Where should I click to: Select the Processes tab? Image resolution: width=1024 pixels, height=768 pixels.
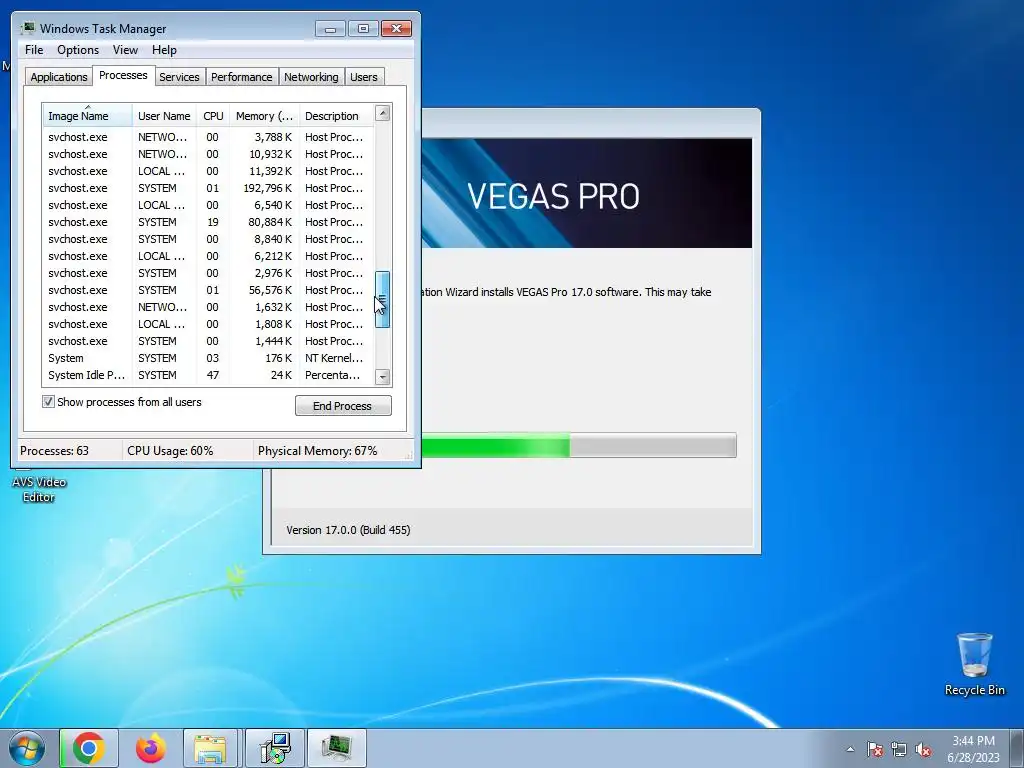pyautogui.click(x=123, y=75)
